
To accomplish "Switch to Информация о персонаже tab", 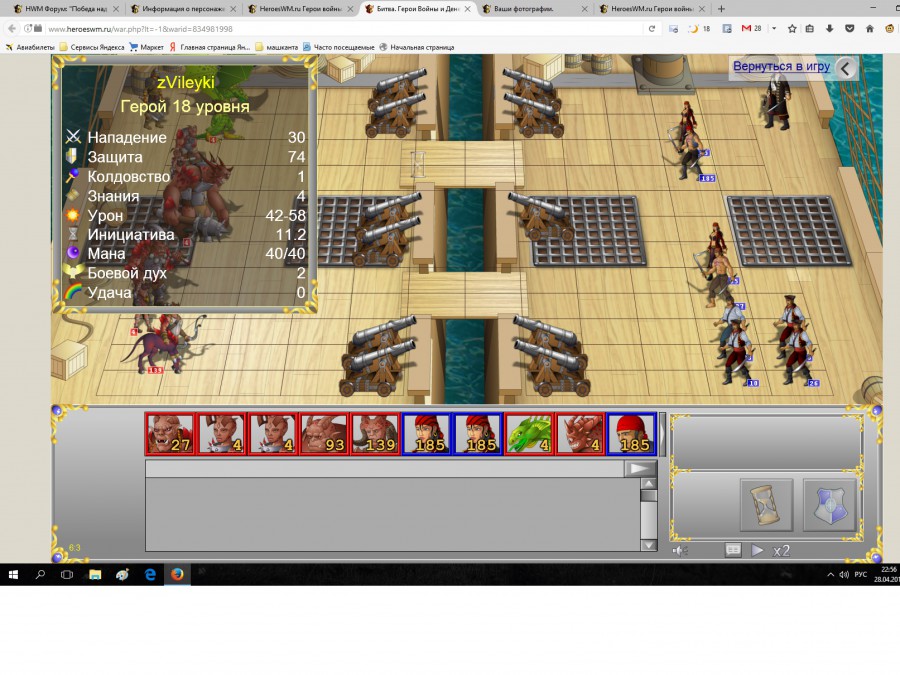I will click(x=183, y=9).
